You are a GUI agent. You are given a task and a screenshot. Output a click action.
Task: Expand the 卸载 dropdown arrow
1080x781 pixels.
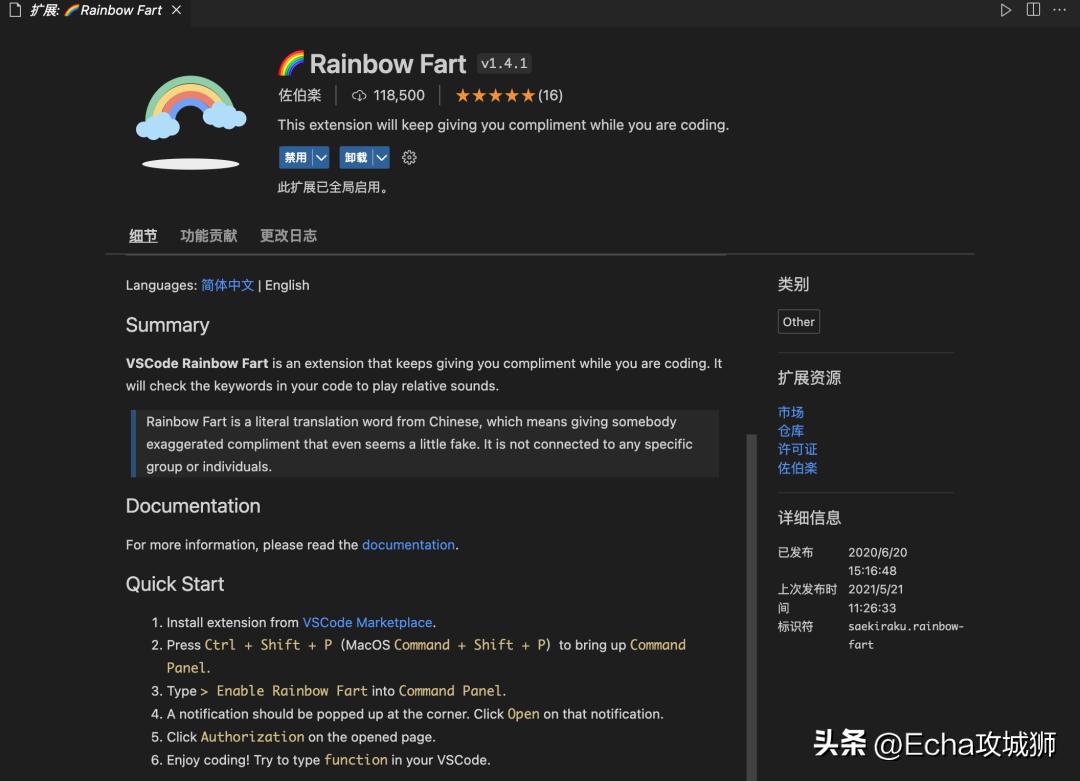381,158
